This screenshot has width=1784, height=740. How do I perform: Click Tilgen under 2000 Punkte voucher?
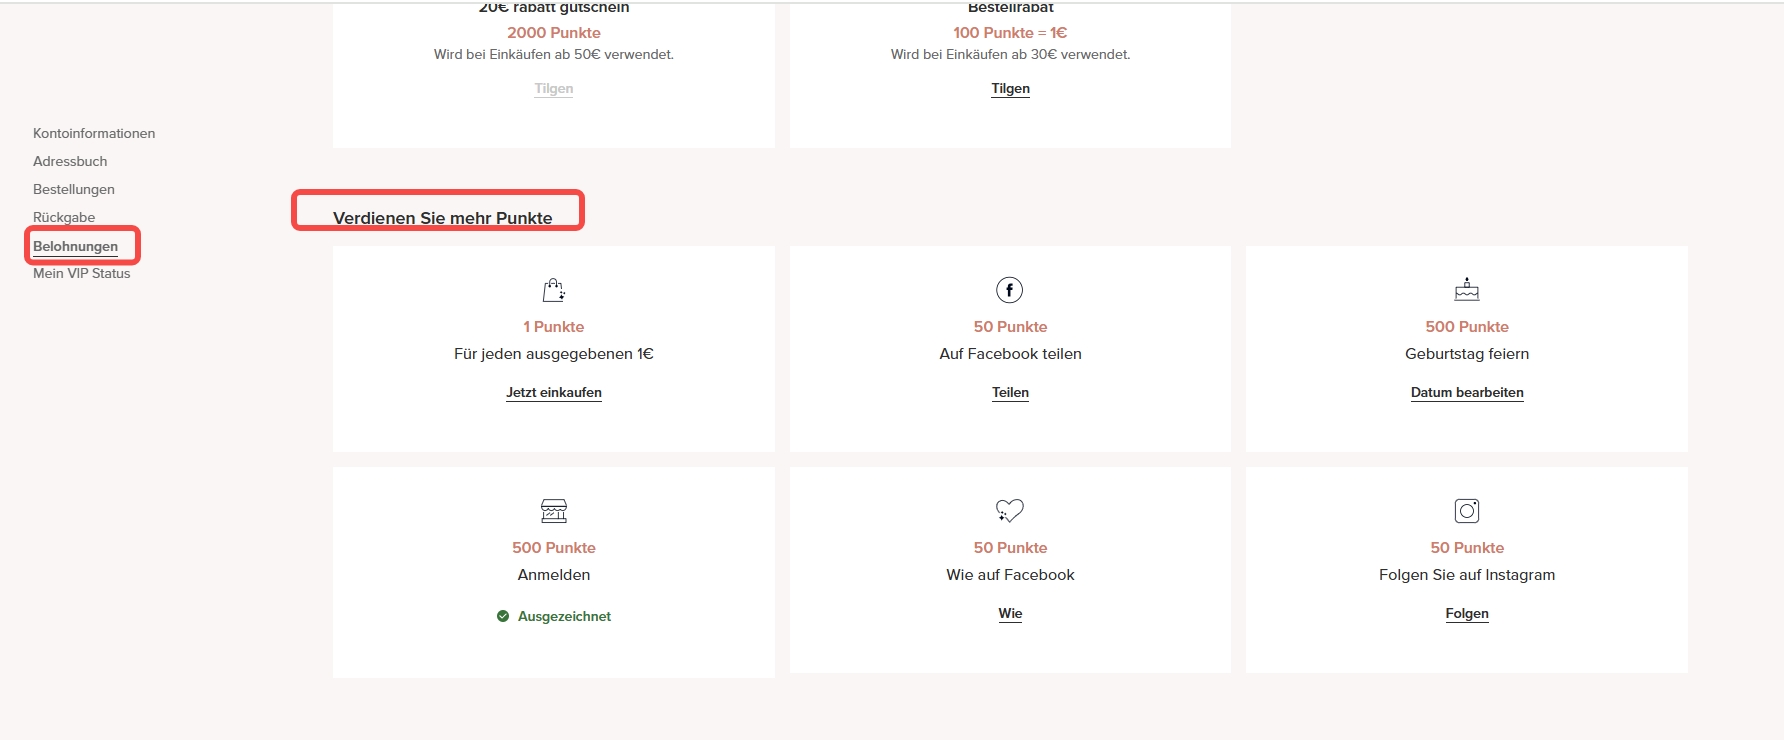pos(553,88)
